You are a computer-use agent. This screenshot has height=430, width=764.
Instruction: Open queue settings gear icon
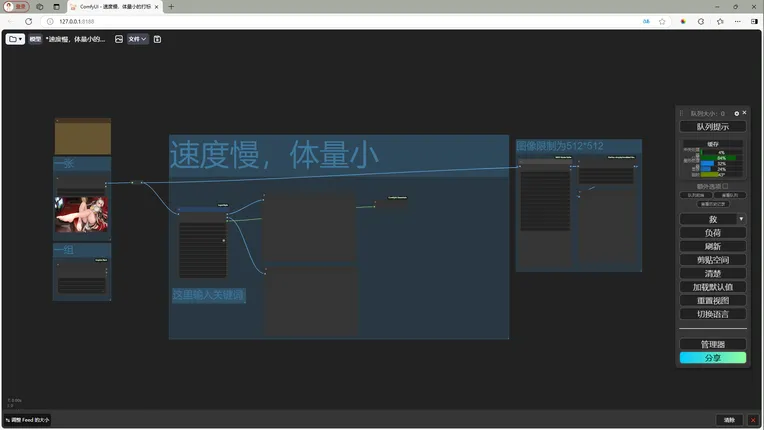click(737, 113)
